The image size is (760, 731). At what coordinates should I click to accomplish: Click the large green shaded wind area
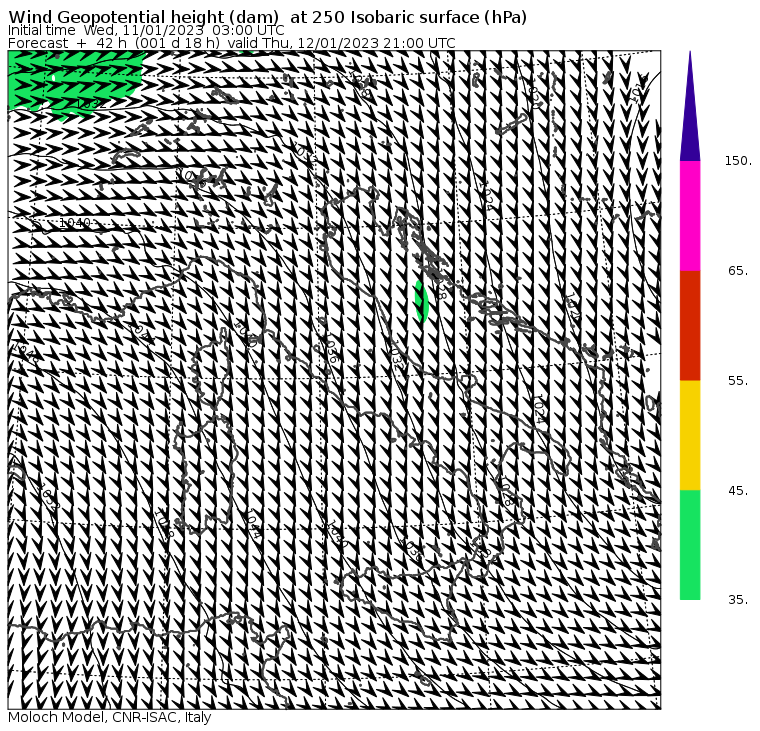76,83
